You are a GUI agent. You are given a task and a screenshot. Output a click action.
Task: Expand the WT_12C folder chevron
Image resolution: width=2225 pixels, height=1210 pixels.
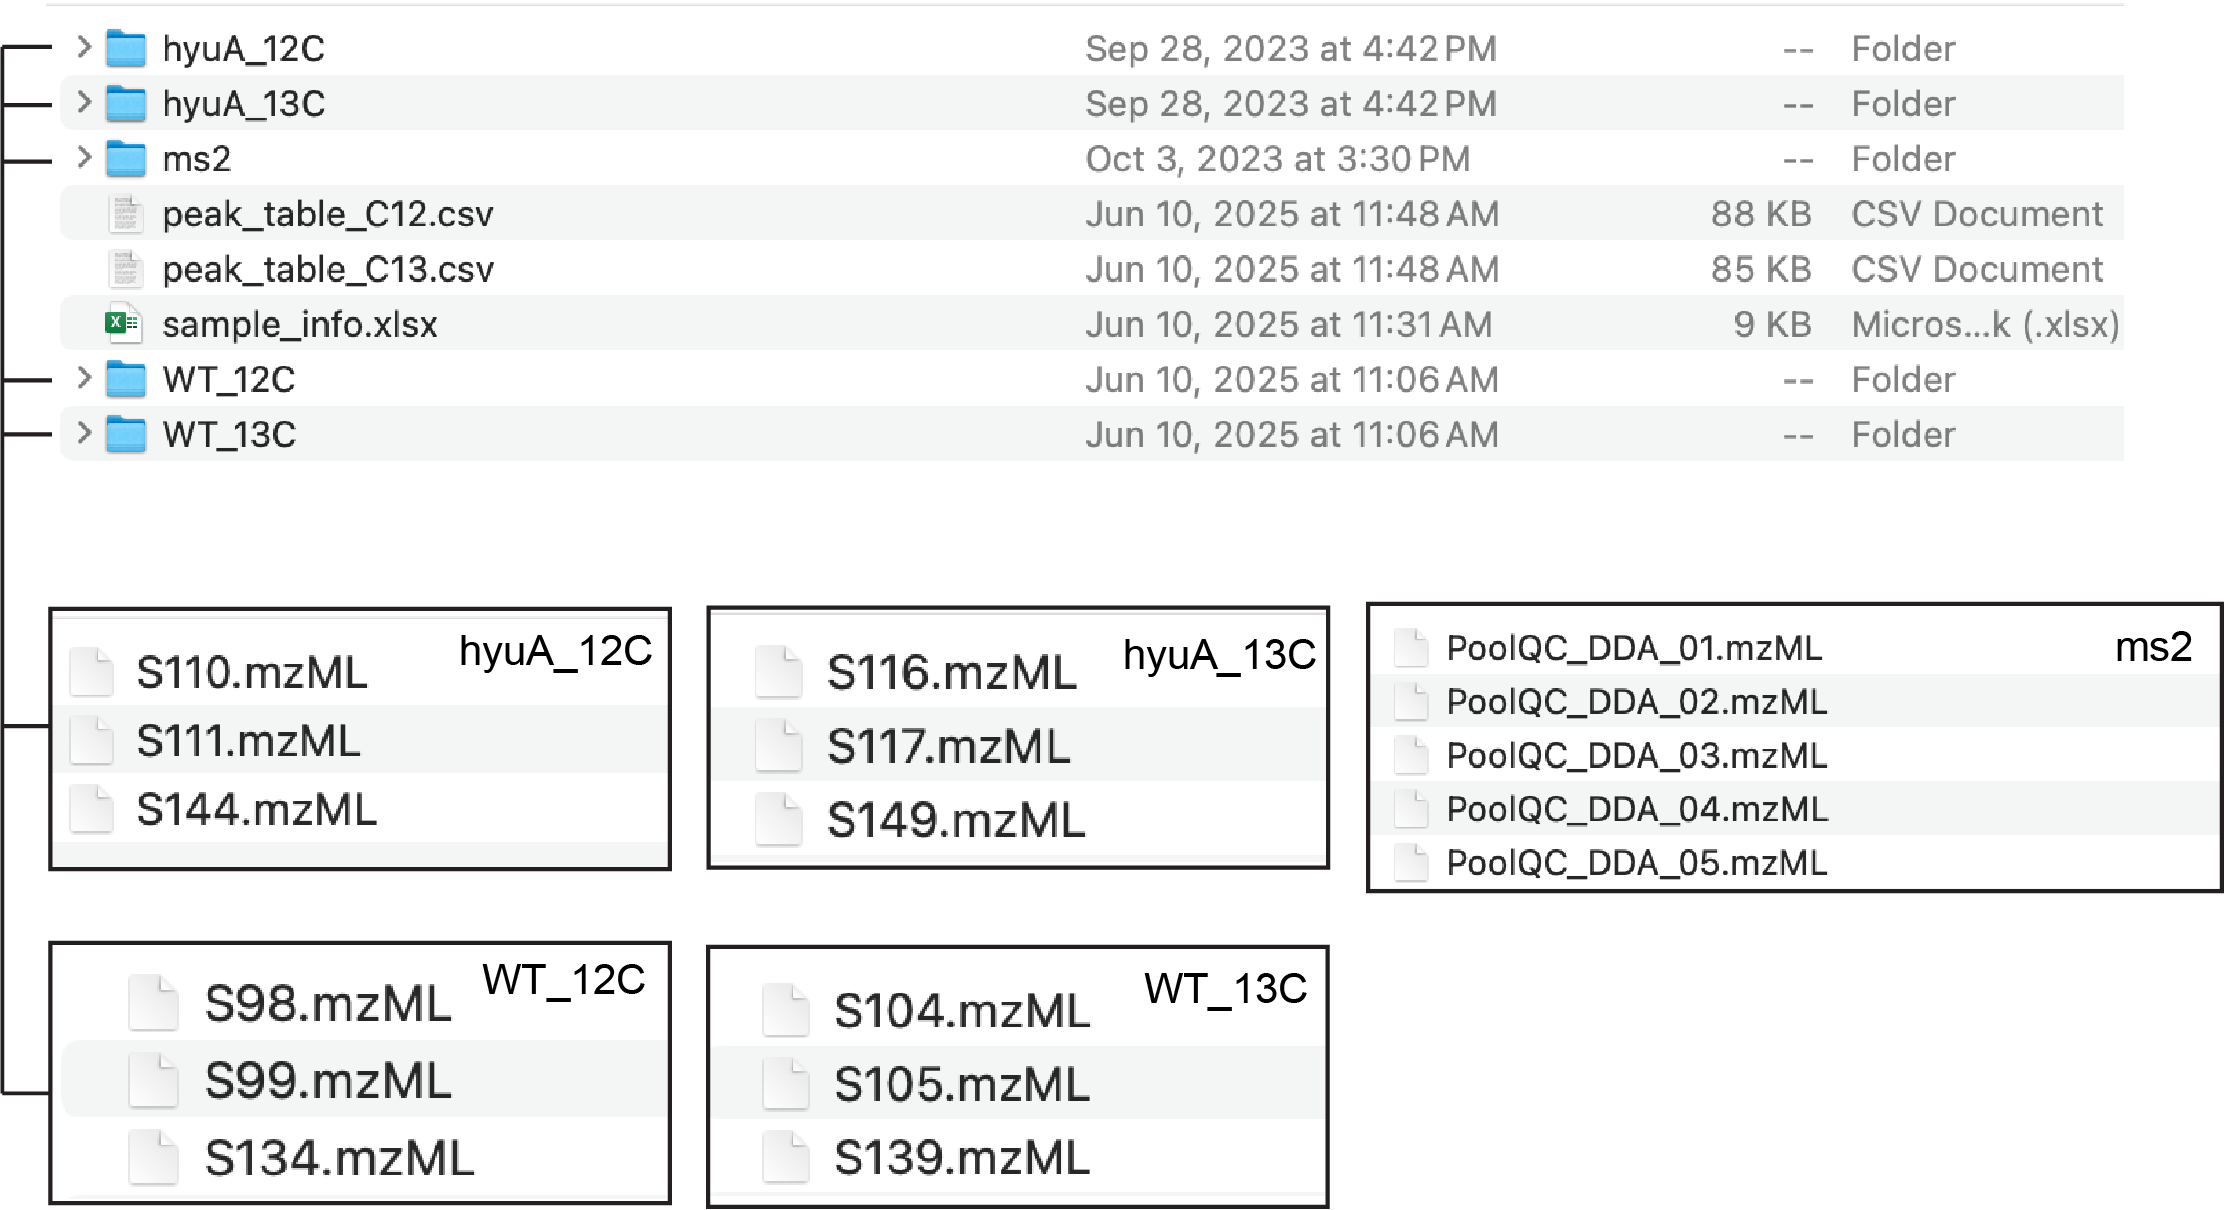(x=84, y=377)
